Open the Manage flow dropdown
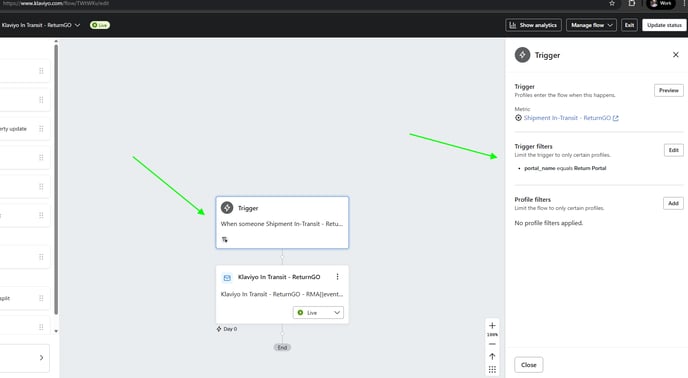 [591, 25]
